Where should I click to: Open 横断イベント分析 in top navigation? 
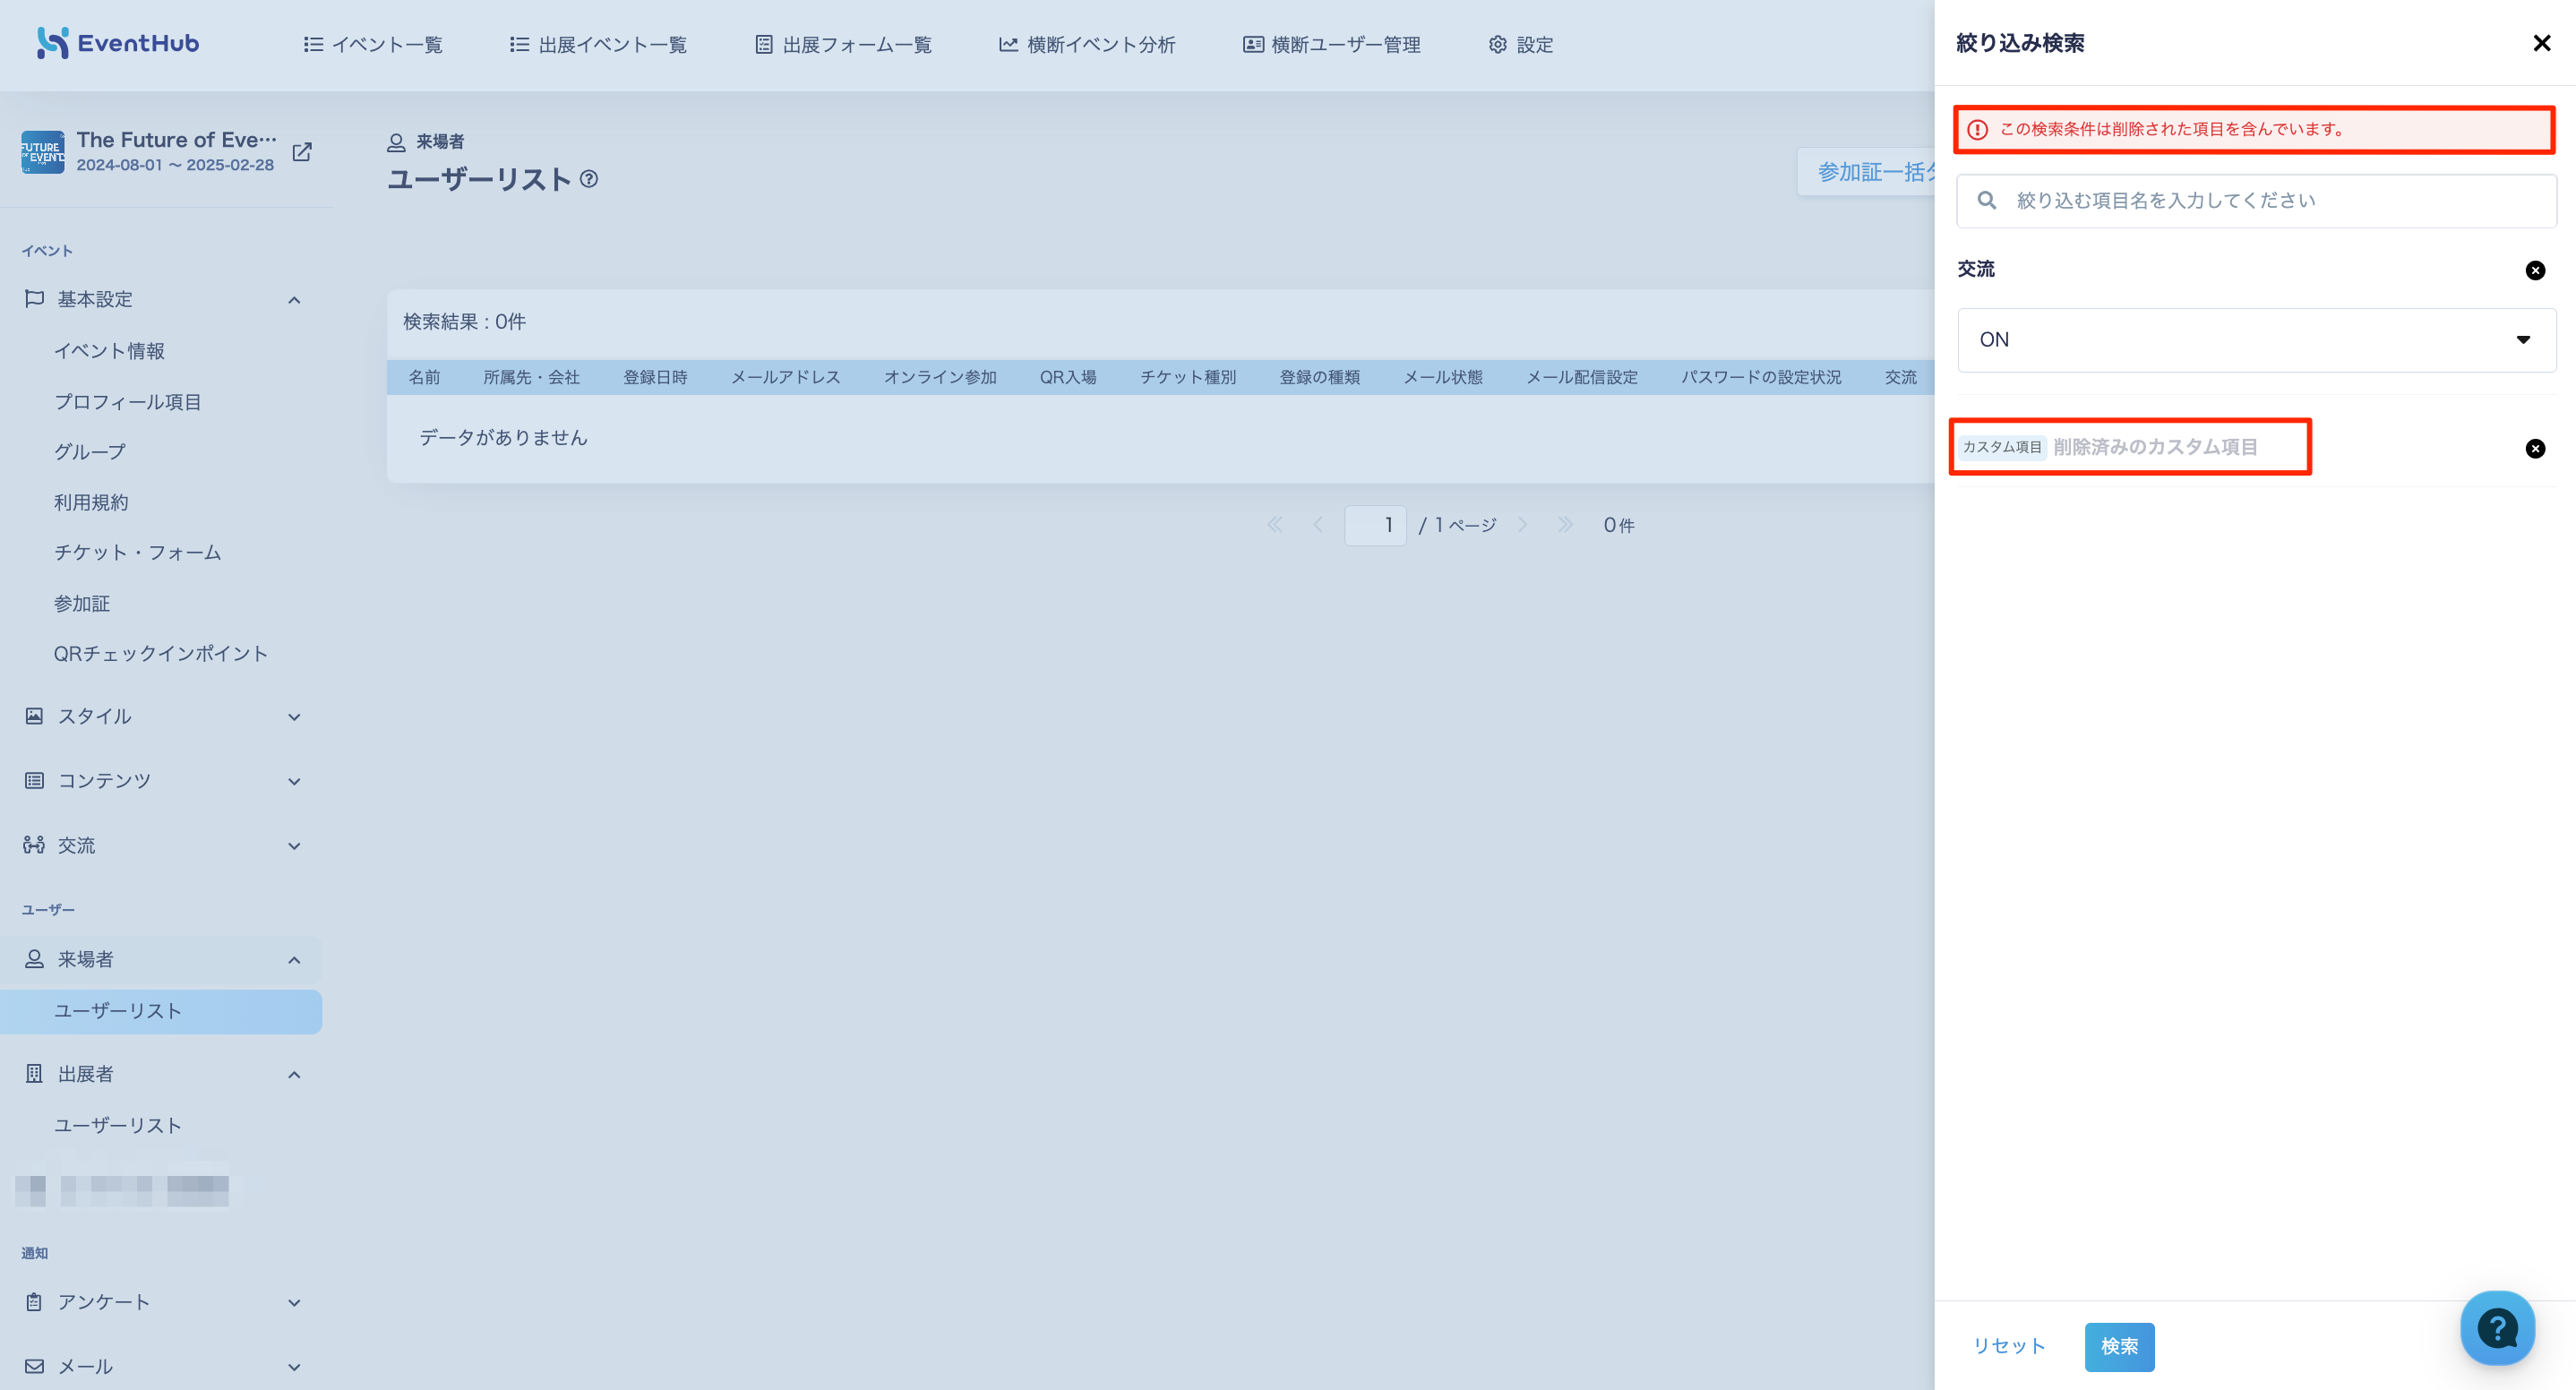(1087, 45)
